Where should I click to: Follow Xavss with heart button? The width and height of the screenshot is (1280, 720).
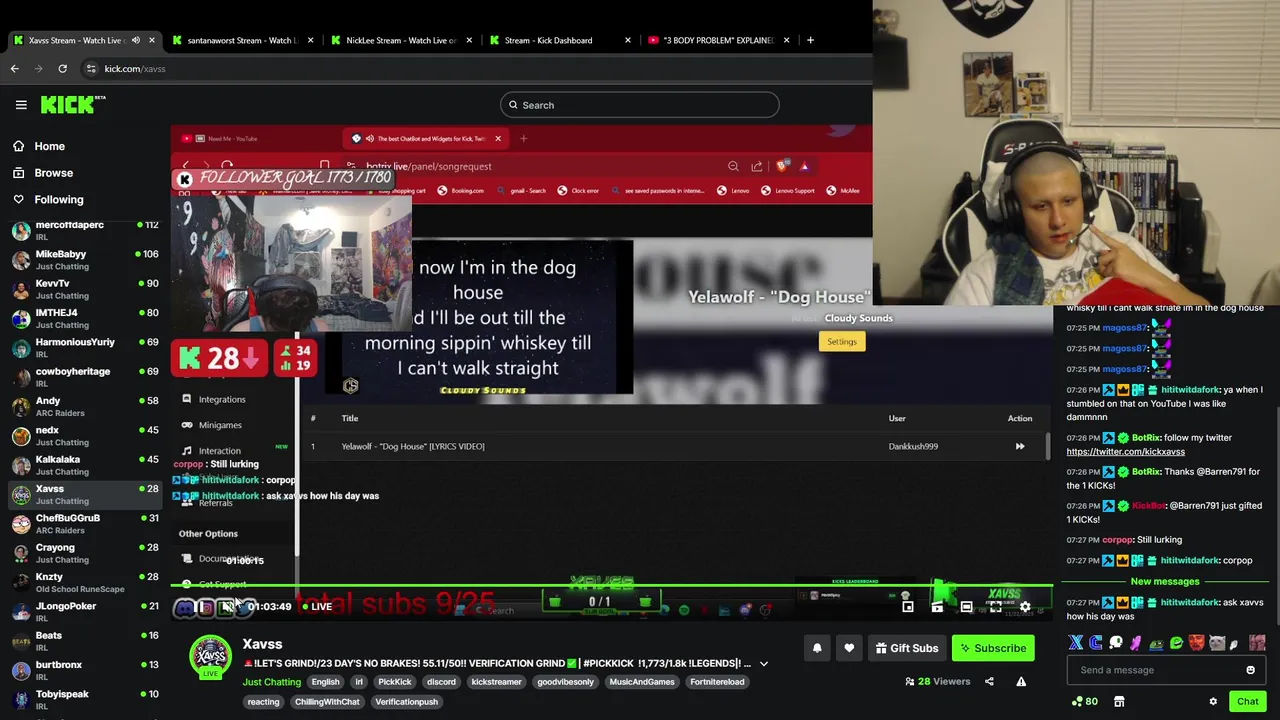[x=849, y=648]
